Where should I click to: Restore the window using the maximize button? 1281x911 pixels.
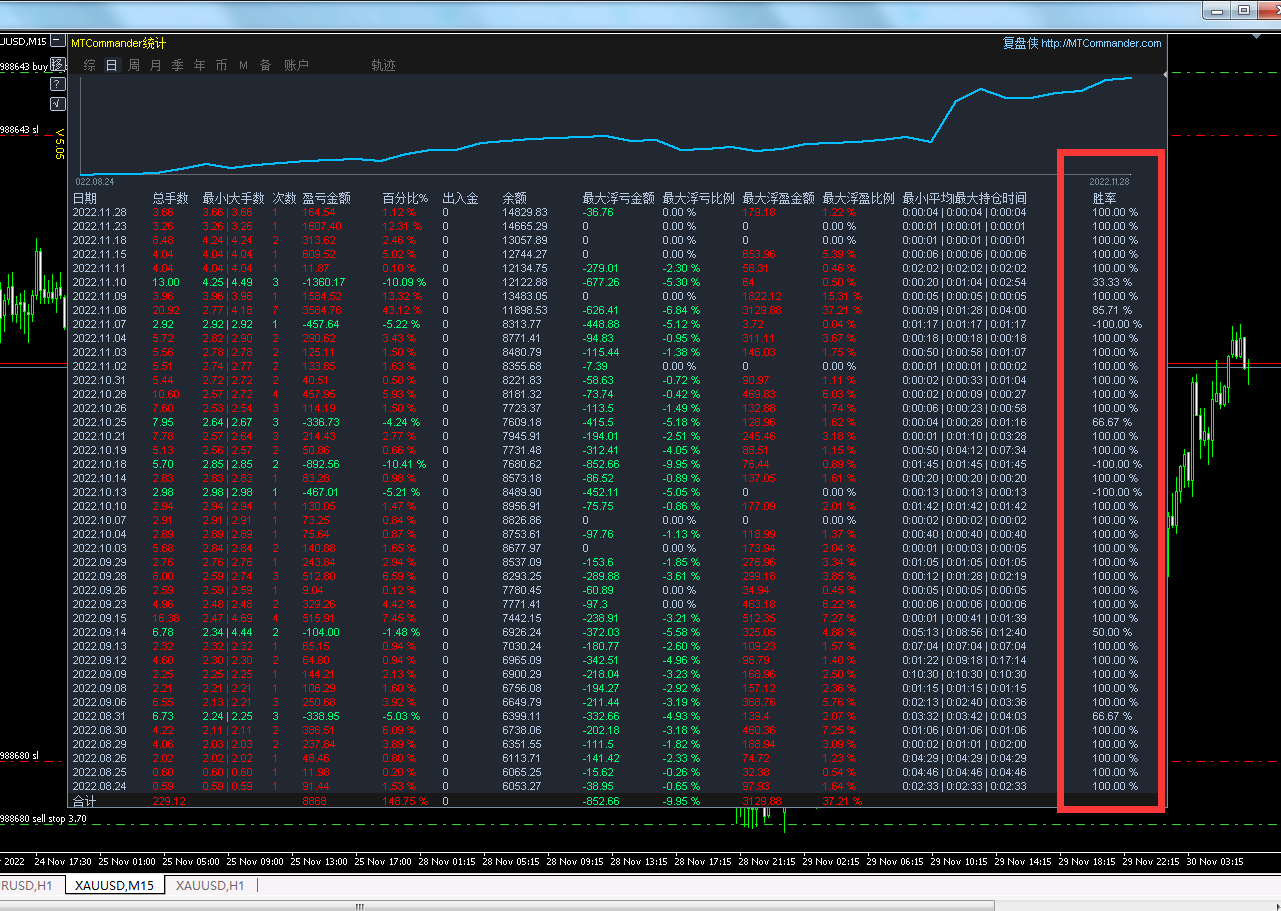(x=1244, y=10)
